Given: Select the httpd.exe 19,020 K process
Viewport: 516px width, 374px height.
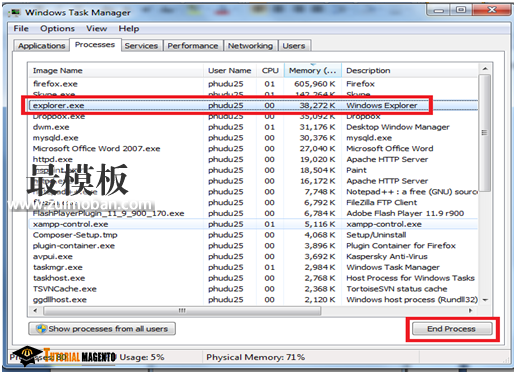Looking at the screenshot, I should [253, 159].
